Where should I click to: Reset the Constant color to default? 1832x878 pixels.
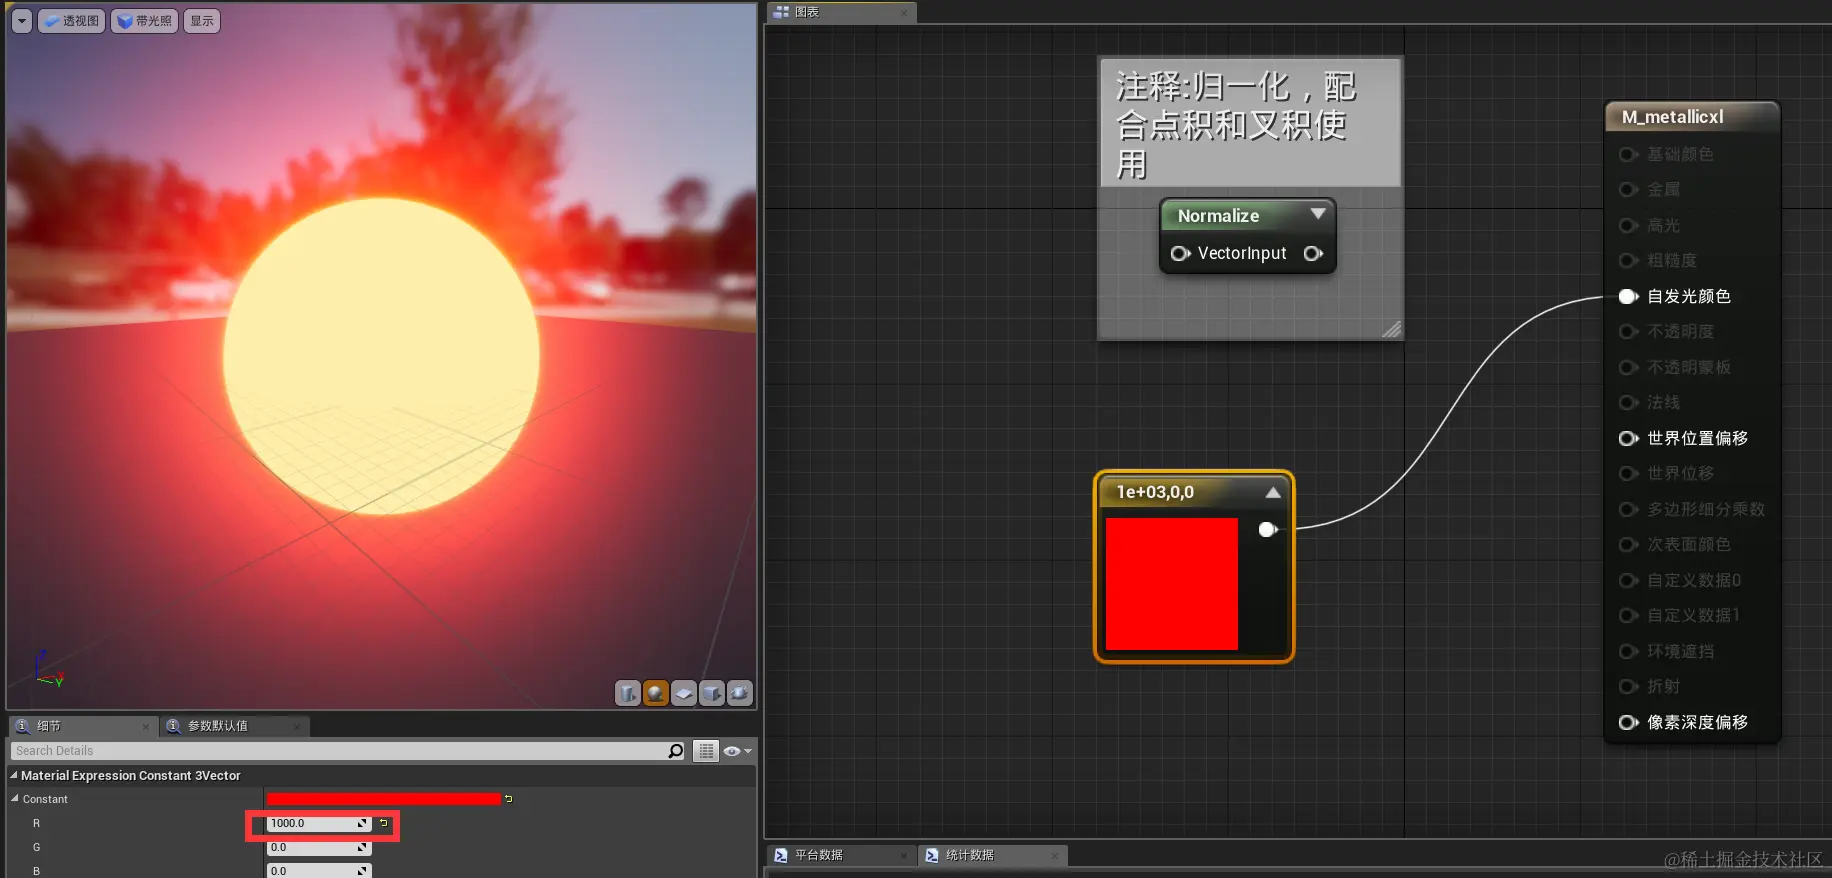(x=509, y=799)
